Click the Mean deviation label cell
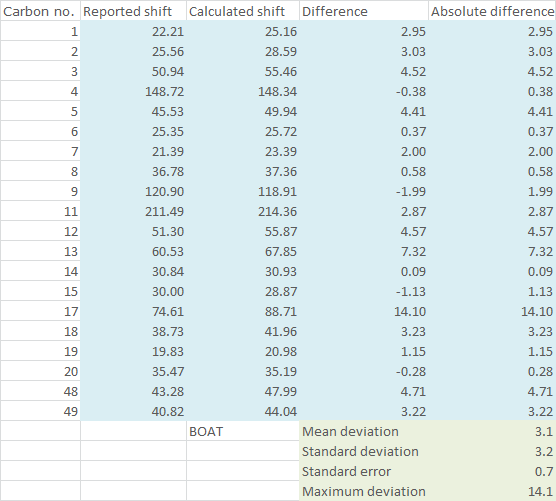The width and height of the screenshot is (556, 501). click(x=364, y=431)
